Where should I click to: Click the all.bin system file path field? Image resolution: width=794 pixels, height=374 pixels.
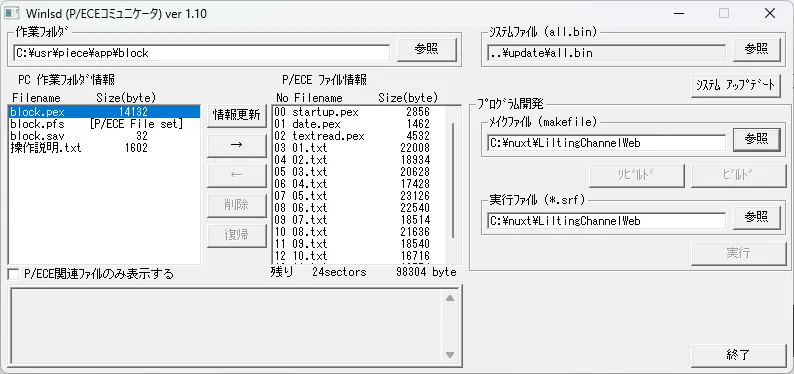click(606, 53)
